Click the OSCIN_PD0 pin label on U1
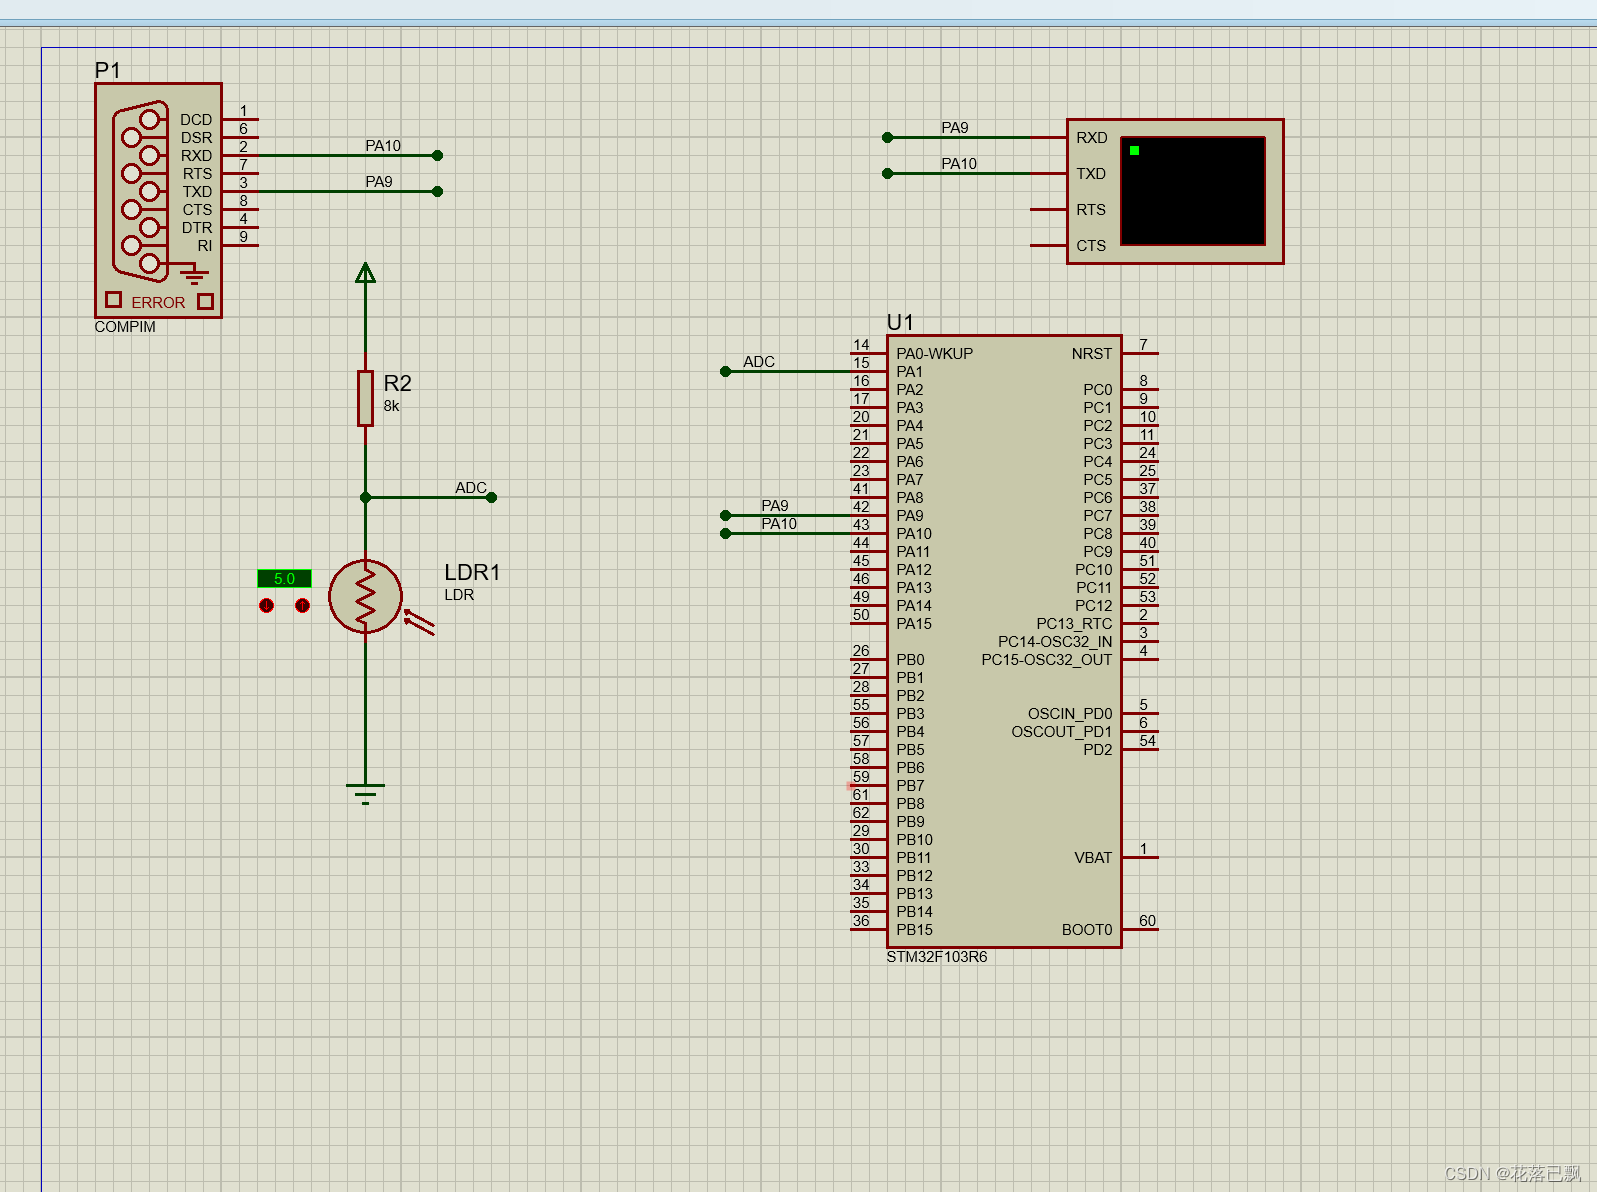The width and height of the screenshot is (1597, 1192). (x=1070, y=713)
